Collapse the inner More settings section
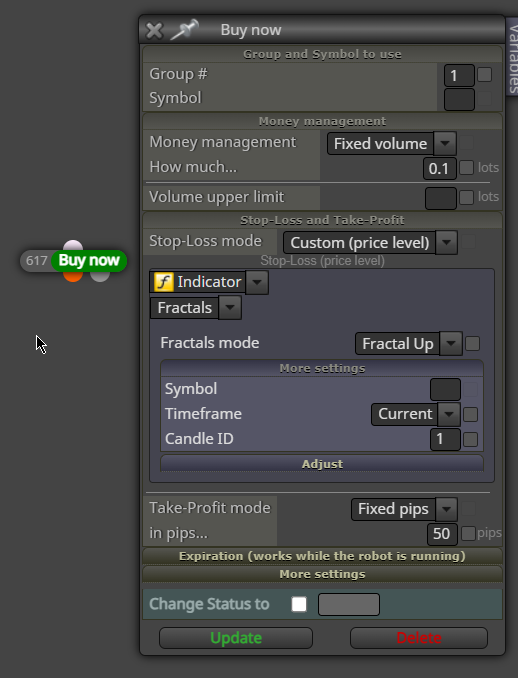Screen dimensions: 518x678 tap(322, 368)
